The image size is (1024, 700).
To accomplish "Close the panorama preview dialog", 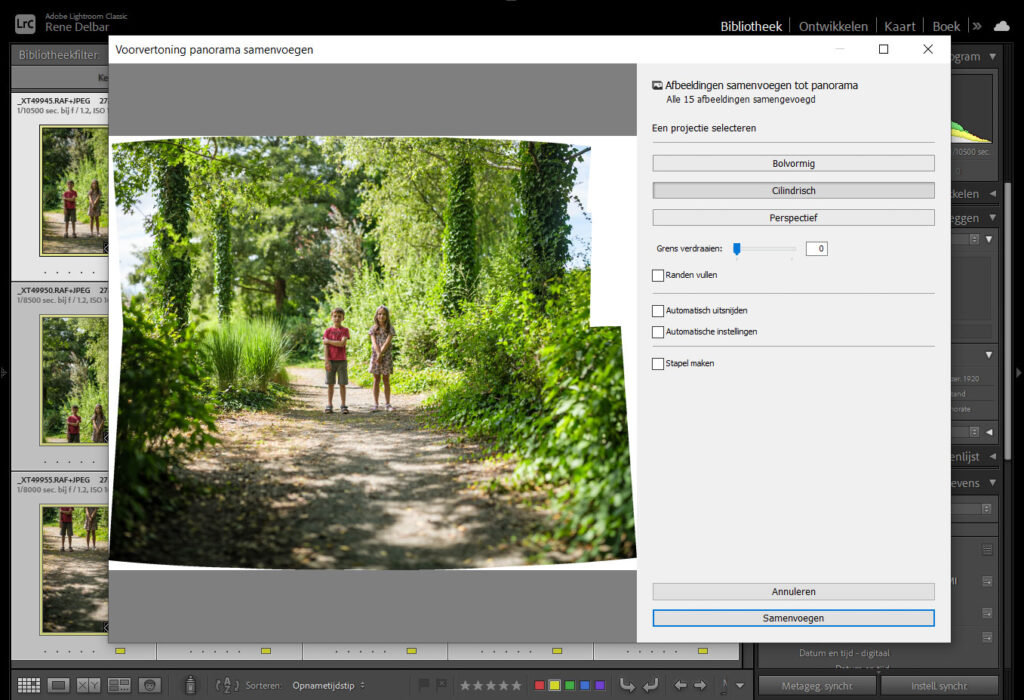I will [928, 49].
